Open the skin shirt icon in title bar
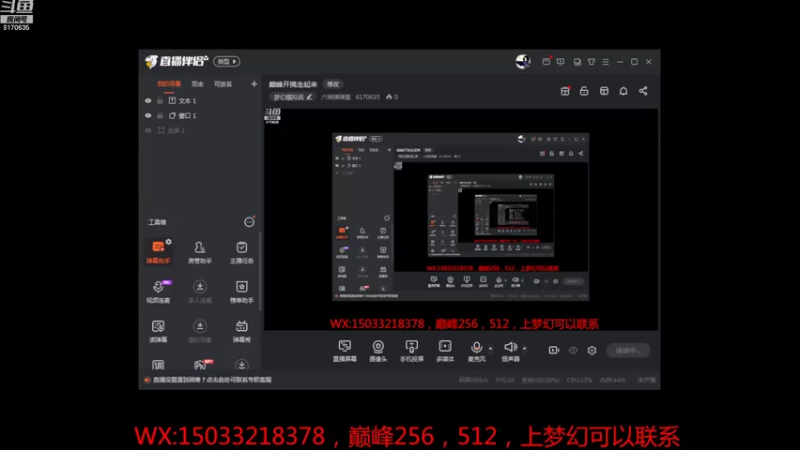This screenshot has height=450, width=800. (x=591, y=62)
